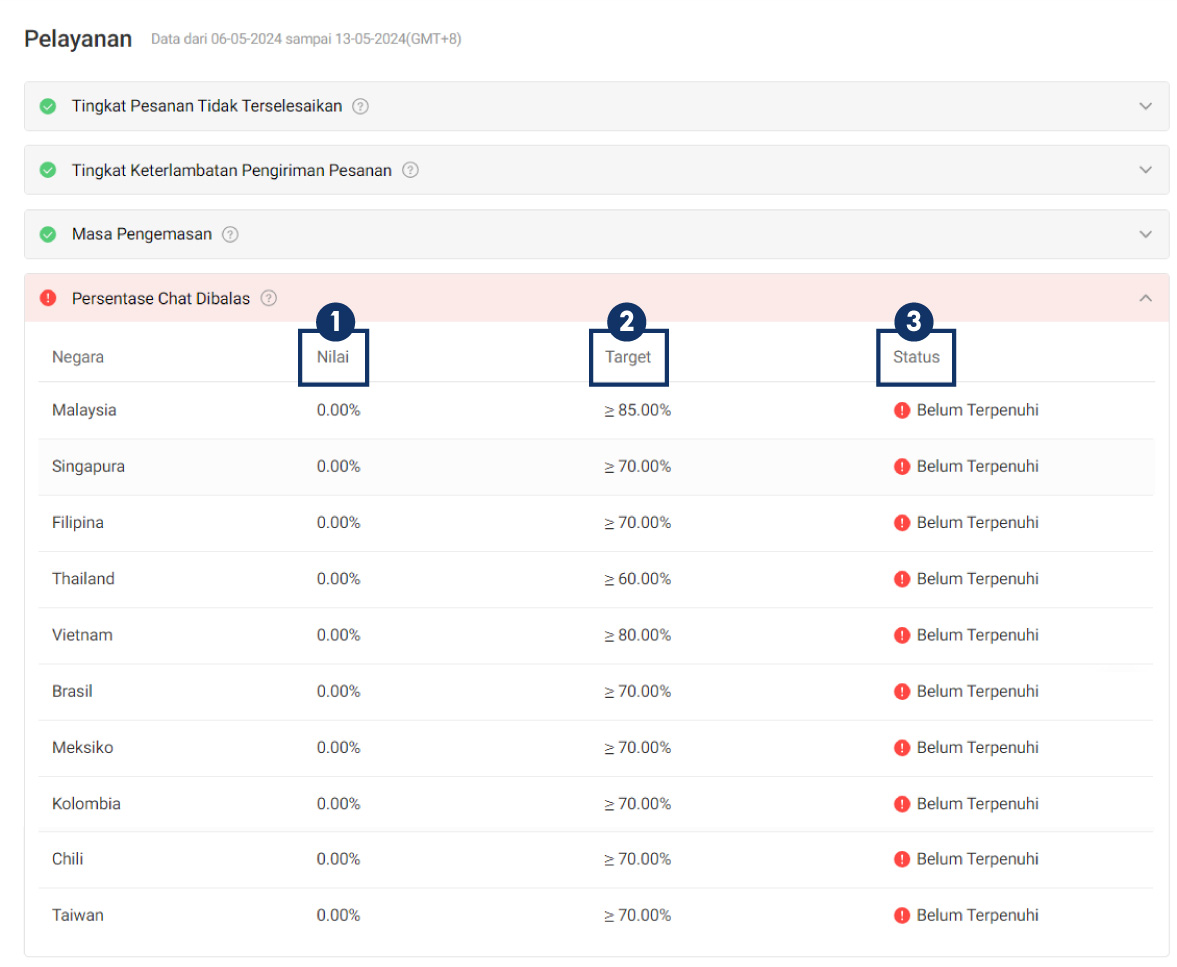Screen dimensions: 1177x967
Task: Click the Target column header
Action: (x=628, y=357)
